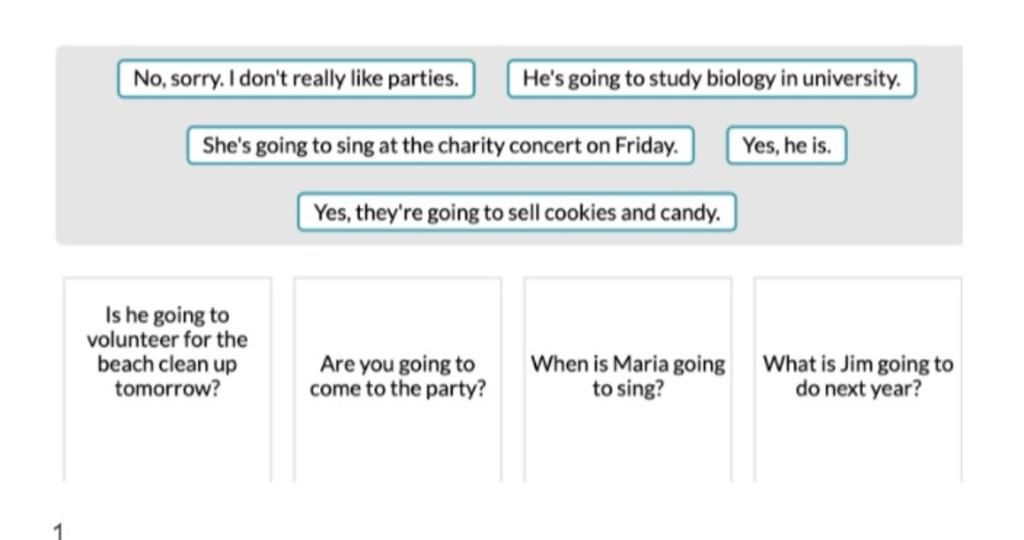The width and height of the screenshot is (1024, 540).
Task: Choose "She's going to sing at the charity concert" chip
Action: (x=440, y=146)
